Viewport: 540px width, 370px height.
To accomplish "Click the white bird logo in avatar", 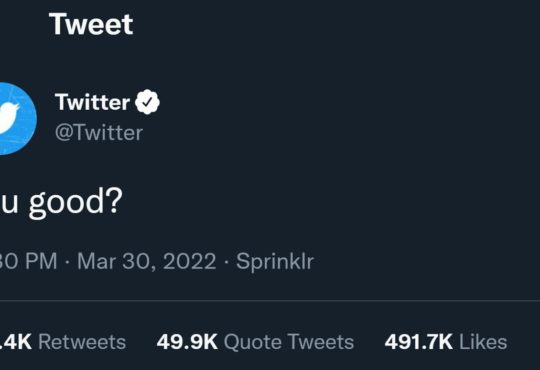I will point(9,118).
